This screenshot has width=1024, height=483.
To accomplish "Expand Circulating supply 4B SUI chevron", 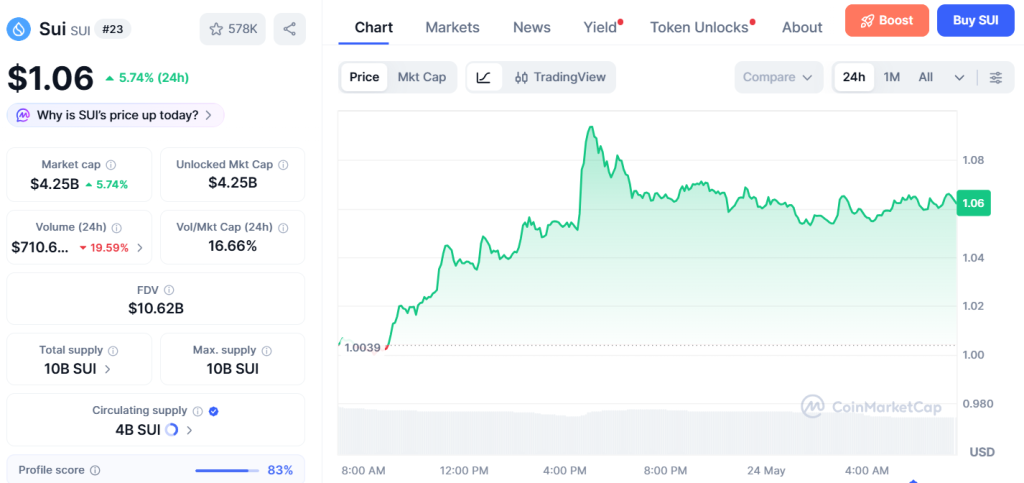I will (x=189, y=430).
